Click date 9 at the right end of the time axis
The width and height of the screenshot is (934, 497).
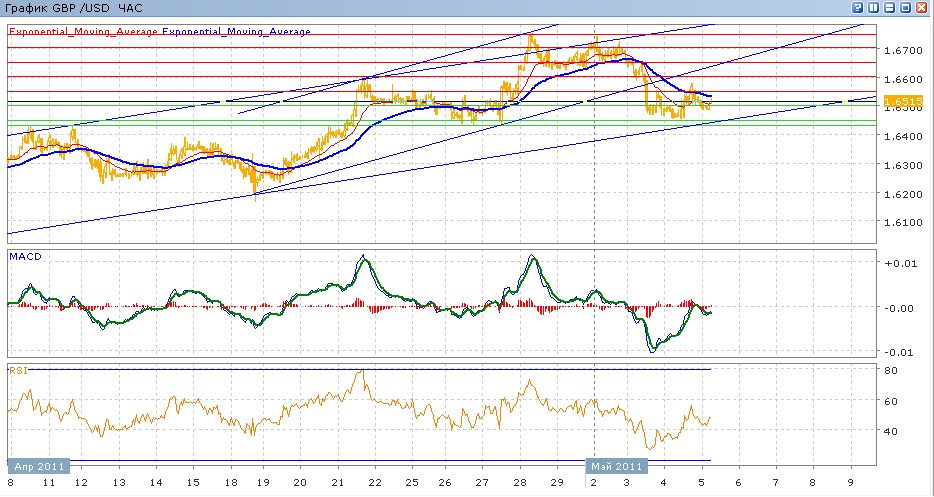pyautogui.click(x=851, y=482)
